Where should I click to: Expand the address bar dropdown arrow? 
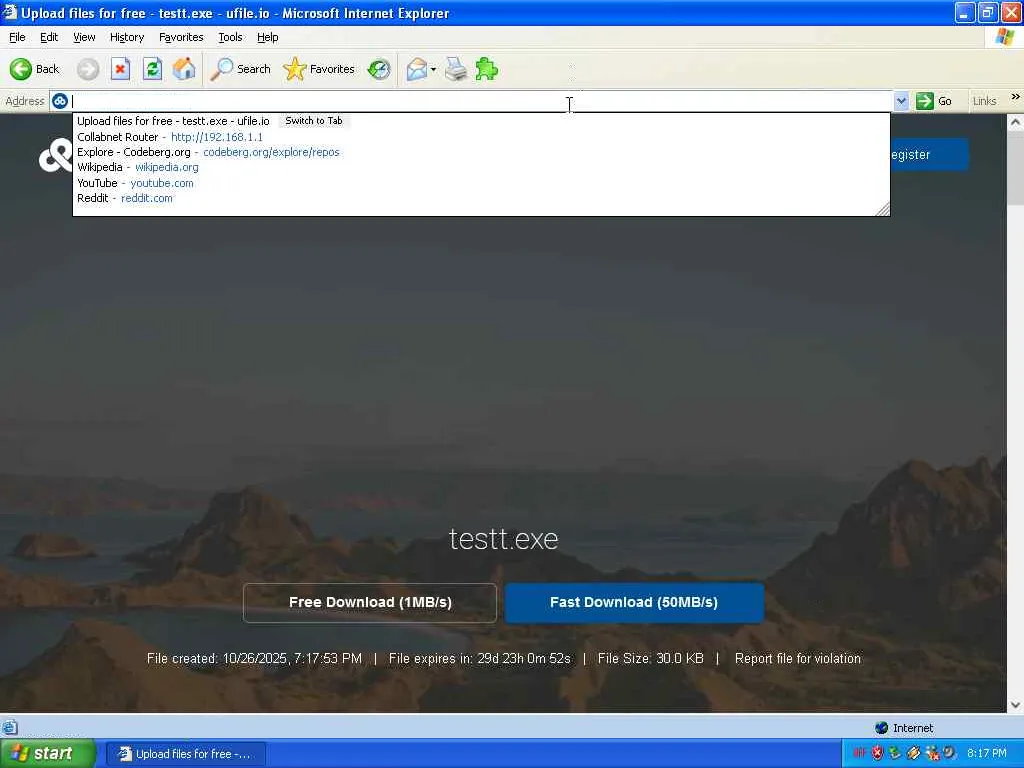[x=901, y=101]
